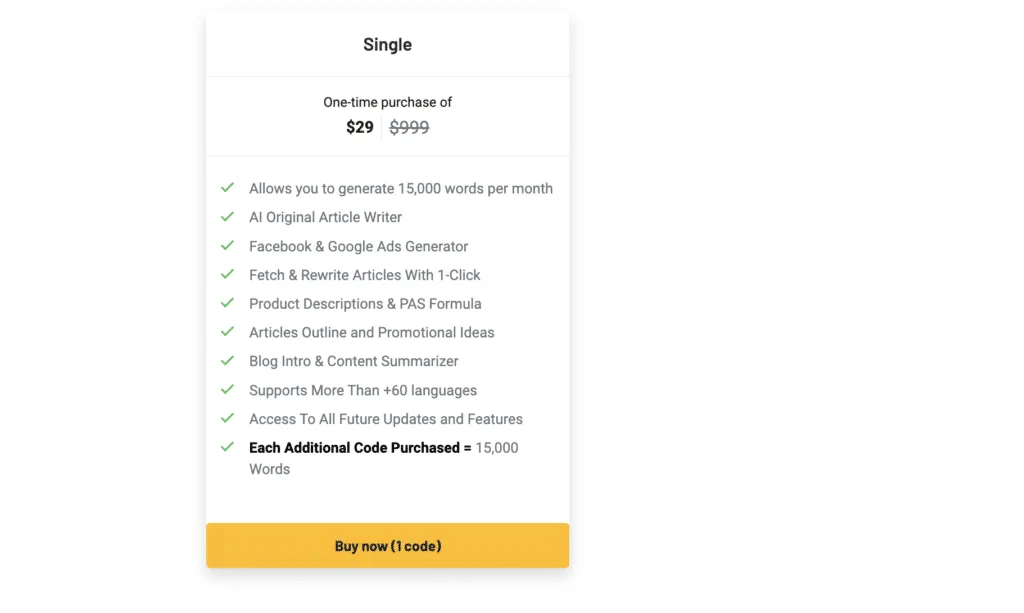Click Blog Intro & Content Summarizer text
Image resolution: width=1024 pixels, height=613 pixels.
353,361
